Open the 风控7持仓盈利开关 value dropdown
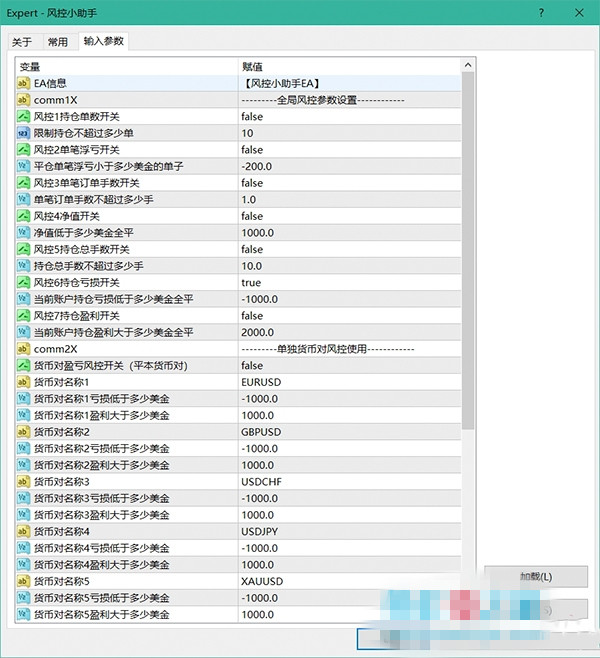The width and height of the screenshot is (600, 658). [350, 316]
